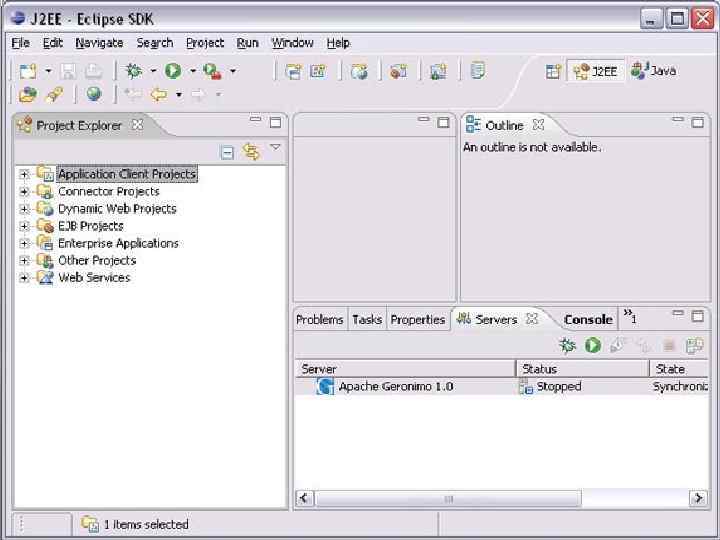The image size is (720, 540).
Task: Open the Search menu
Action: click(155, 43)
